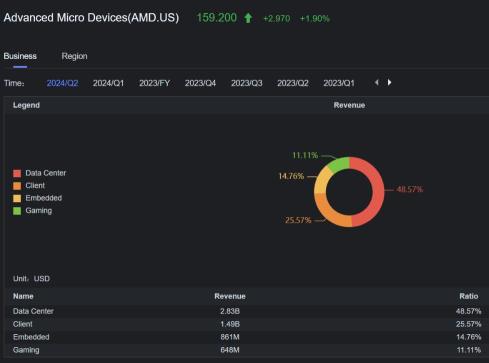The height and width of the screenshot is (363, 489).
Task: Choose the 2023/Q4 period
Action: point(200,83)
